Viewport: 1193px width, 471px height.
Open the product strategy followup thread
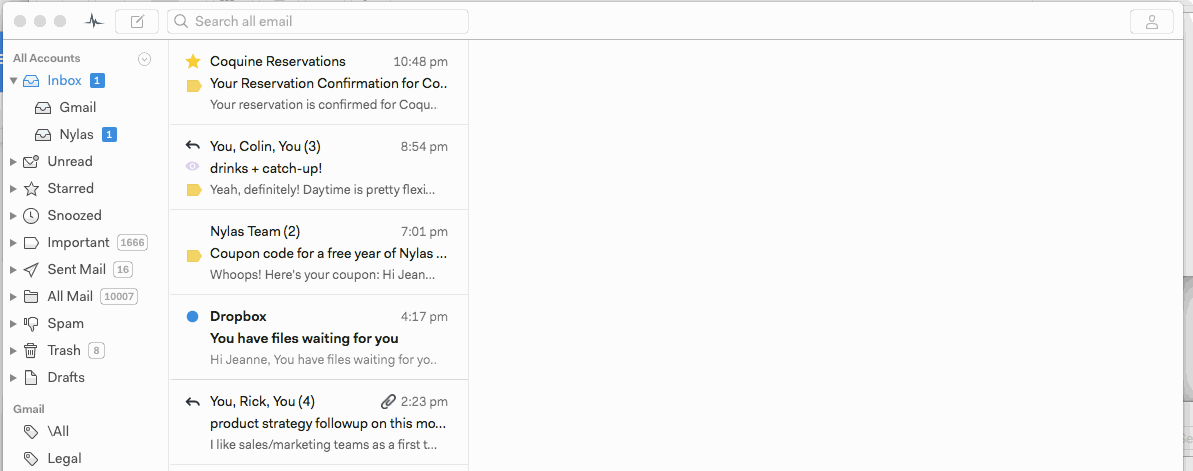[x=320, y=423]
